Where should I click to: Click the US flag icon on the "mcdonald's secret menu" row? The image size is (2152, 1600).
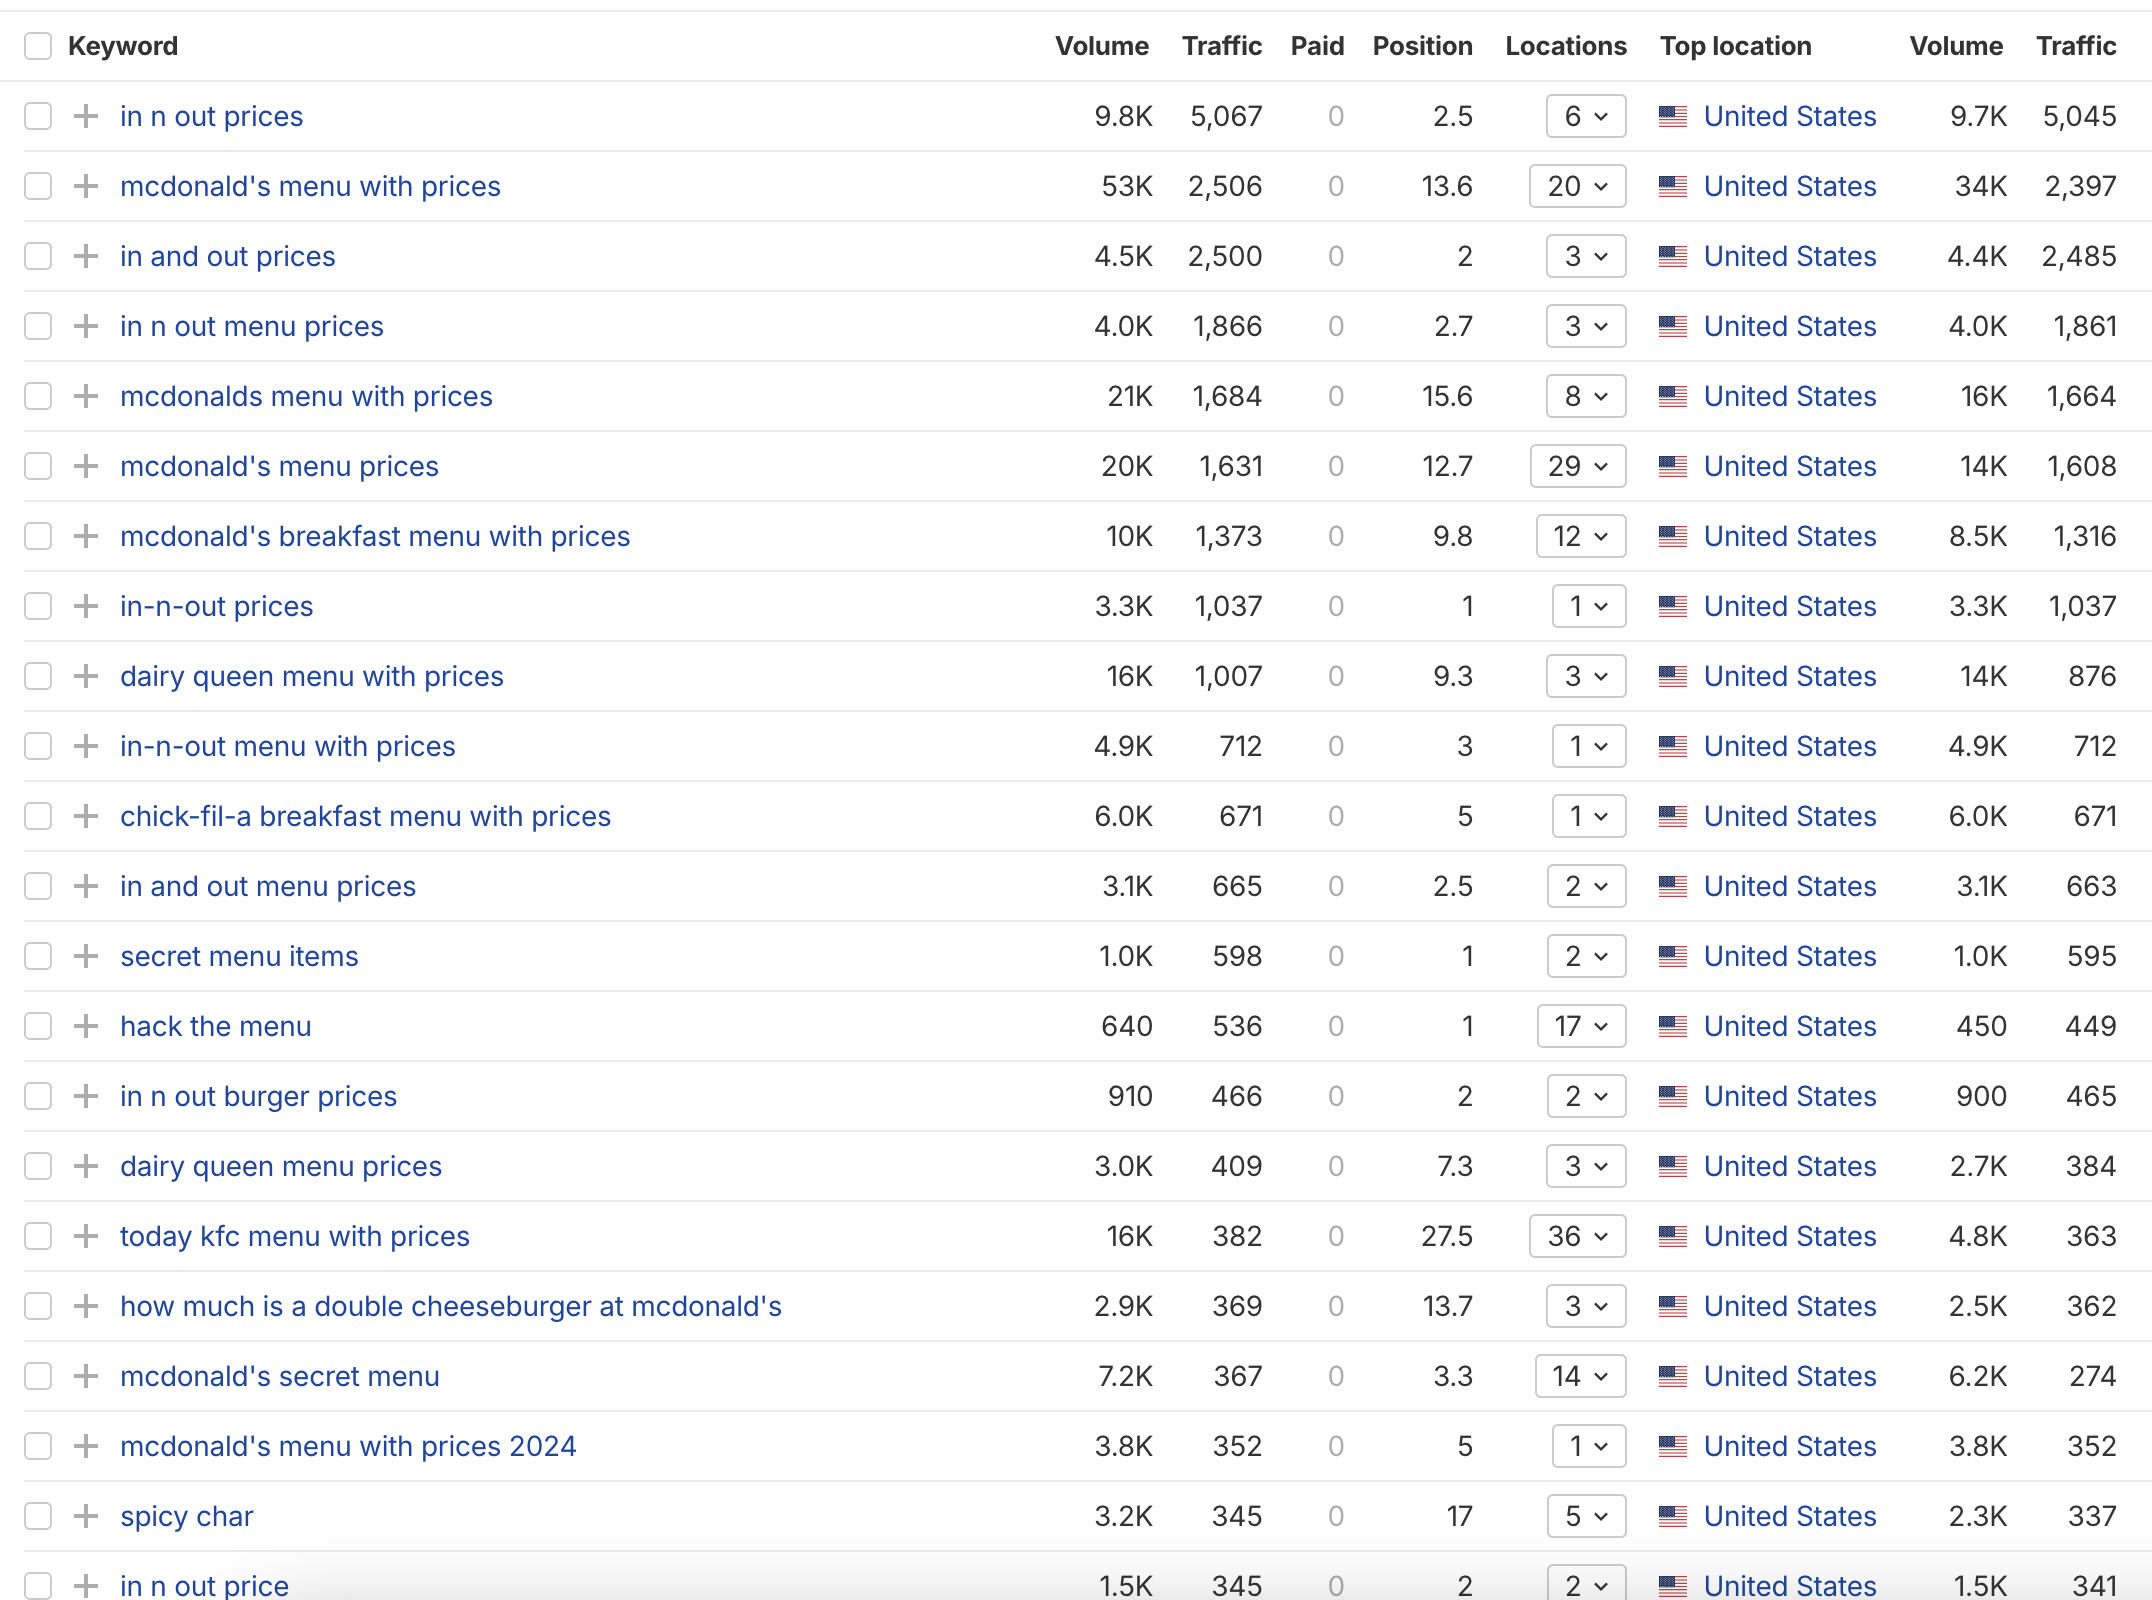pos(1675,1376)
